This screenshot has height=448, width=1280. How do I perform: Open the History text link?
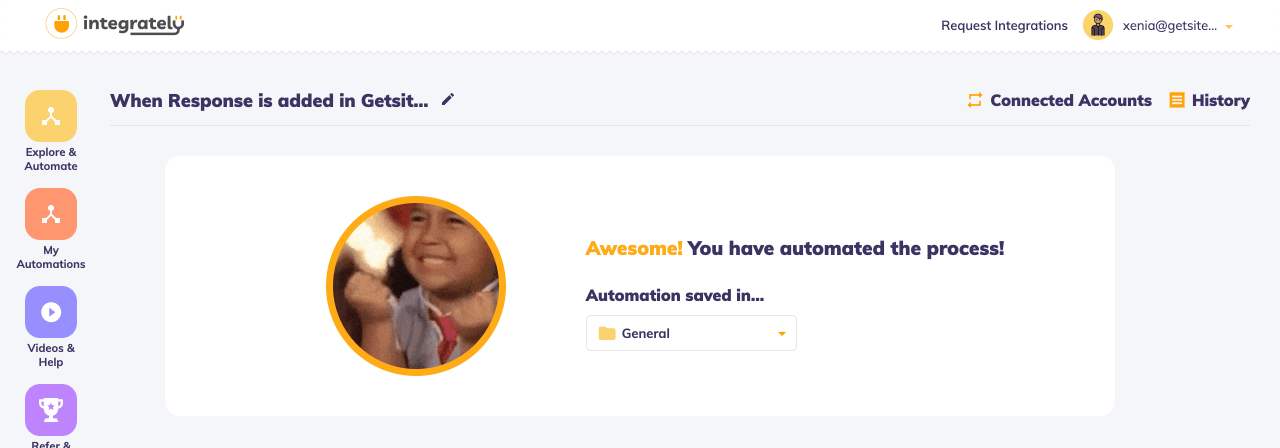[1220, 100]
